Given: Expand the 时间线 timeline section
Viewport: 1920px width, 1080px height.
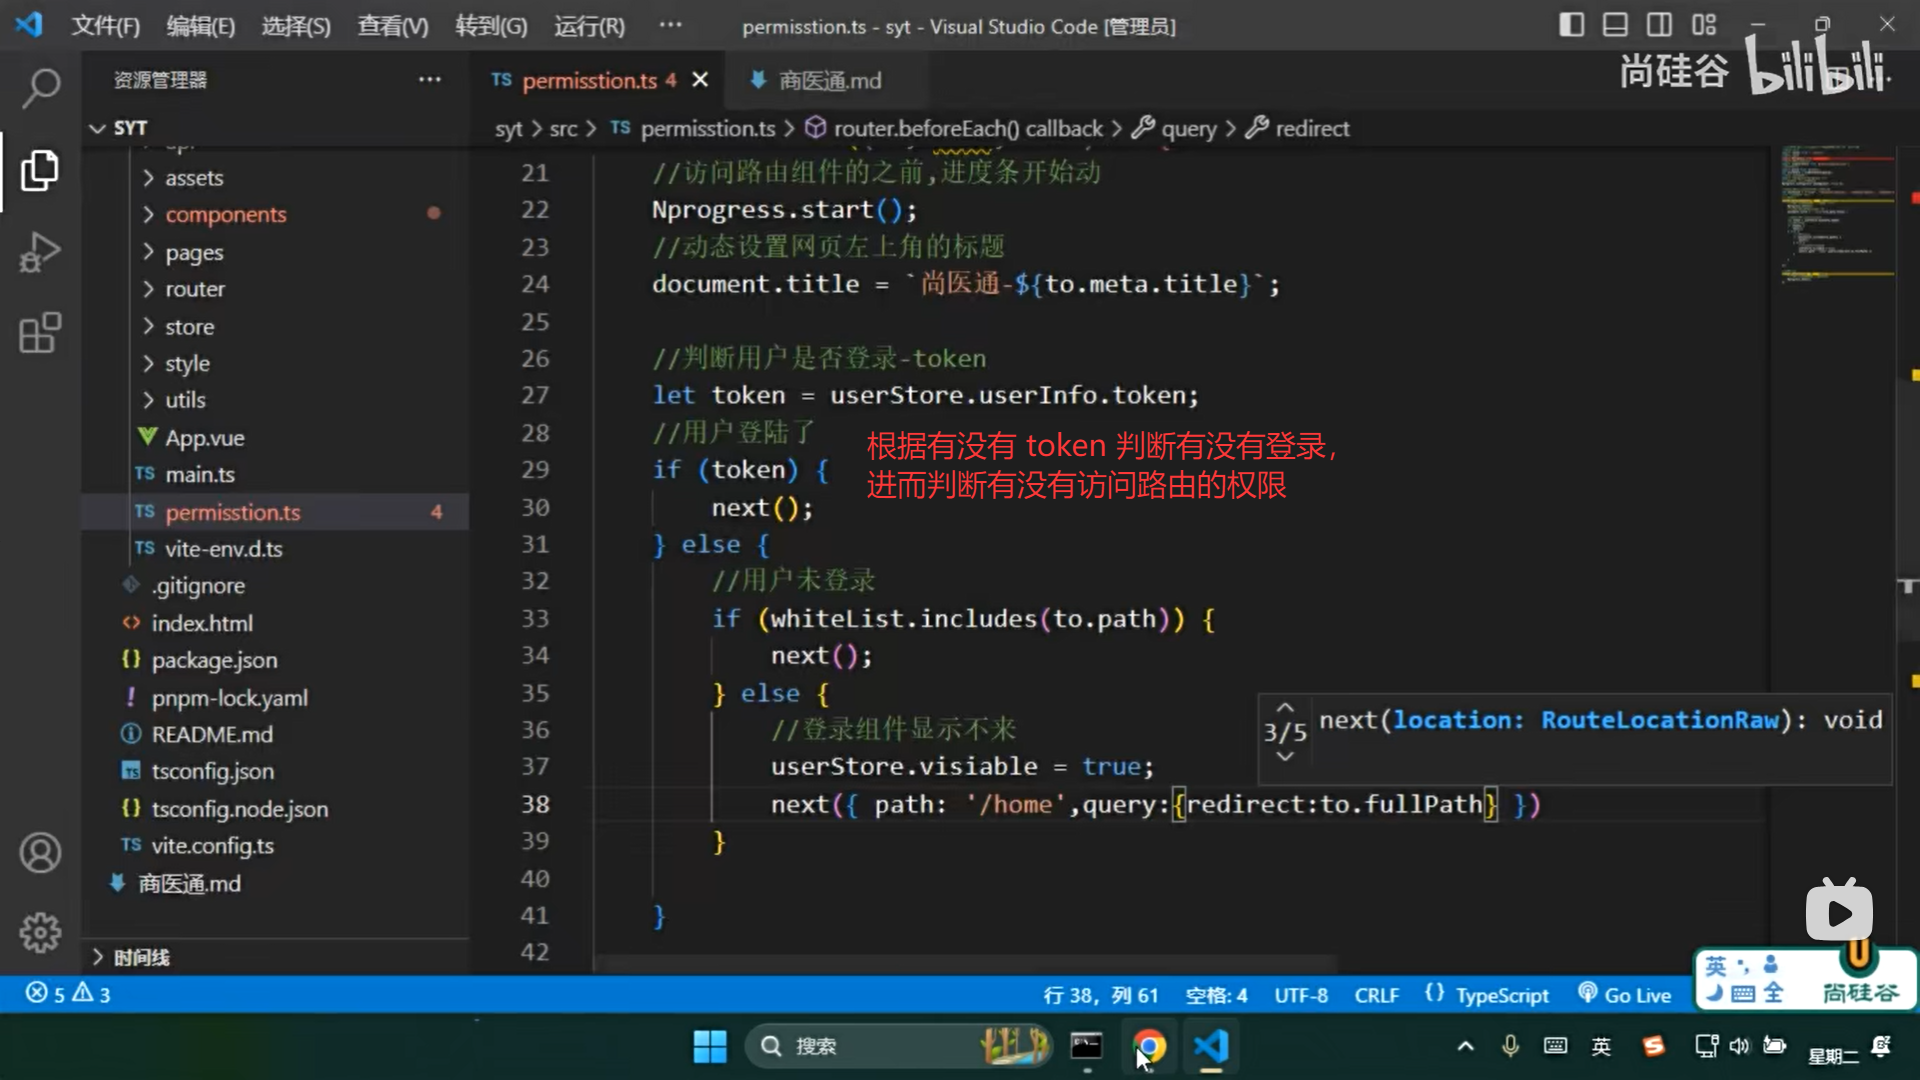Looking at the screenshot, I should 140,957.
